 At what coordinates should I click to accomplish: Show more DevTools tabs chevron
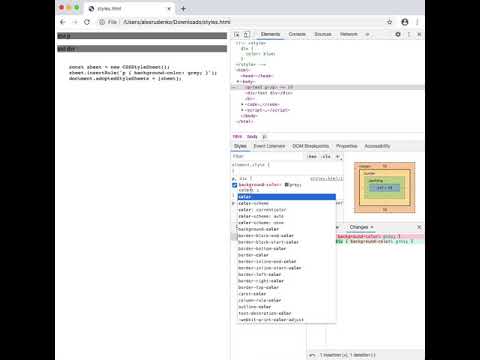(x=368, y=34)
